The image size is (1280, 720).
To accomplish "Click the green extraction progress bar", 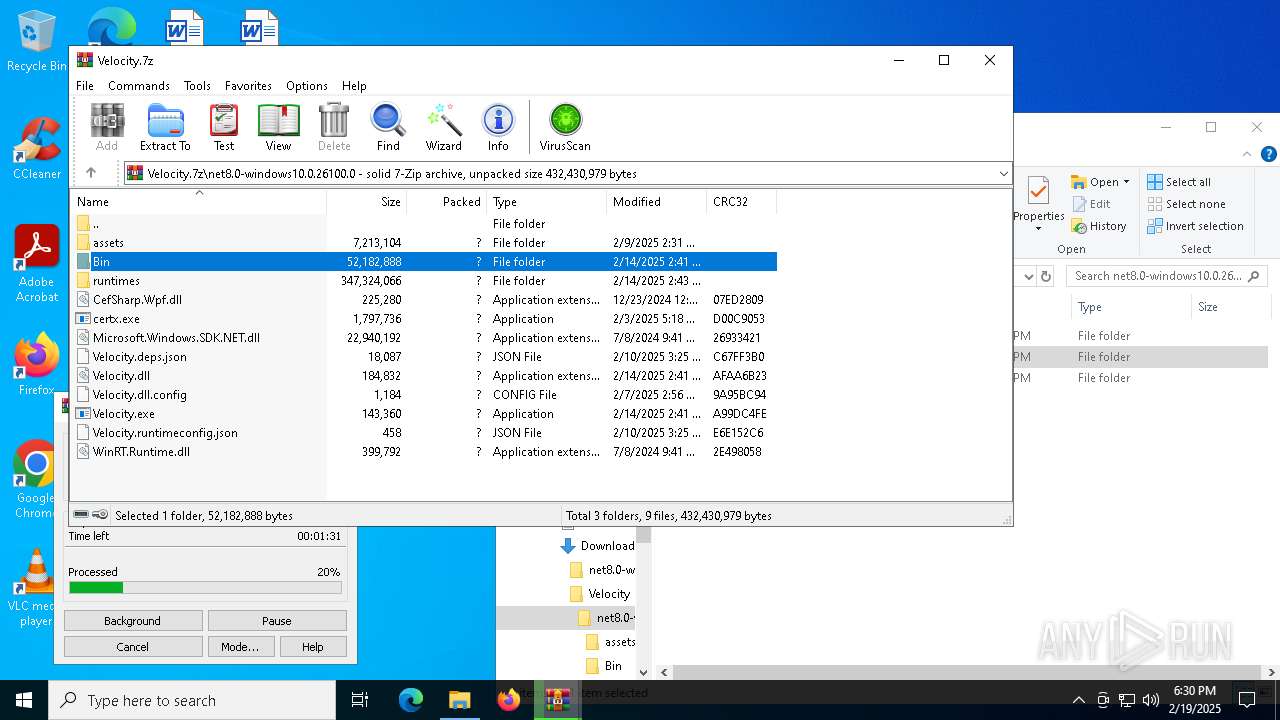I will [205, 588].
